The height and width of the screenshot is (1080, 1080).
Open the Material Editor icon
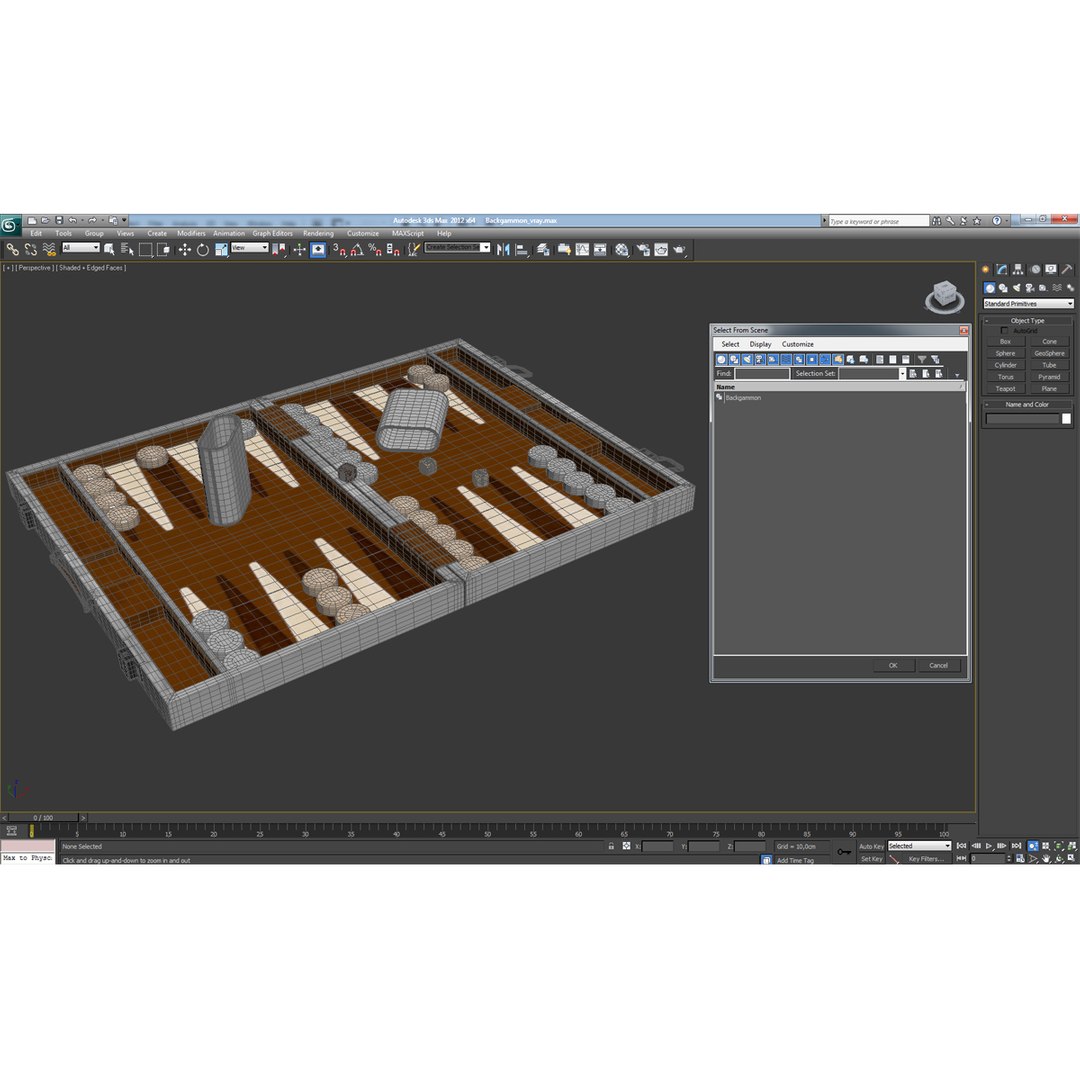pos(622,250)
